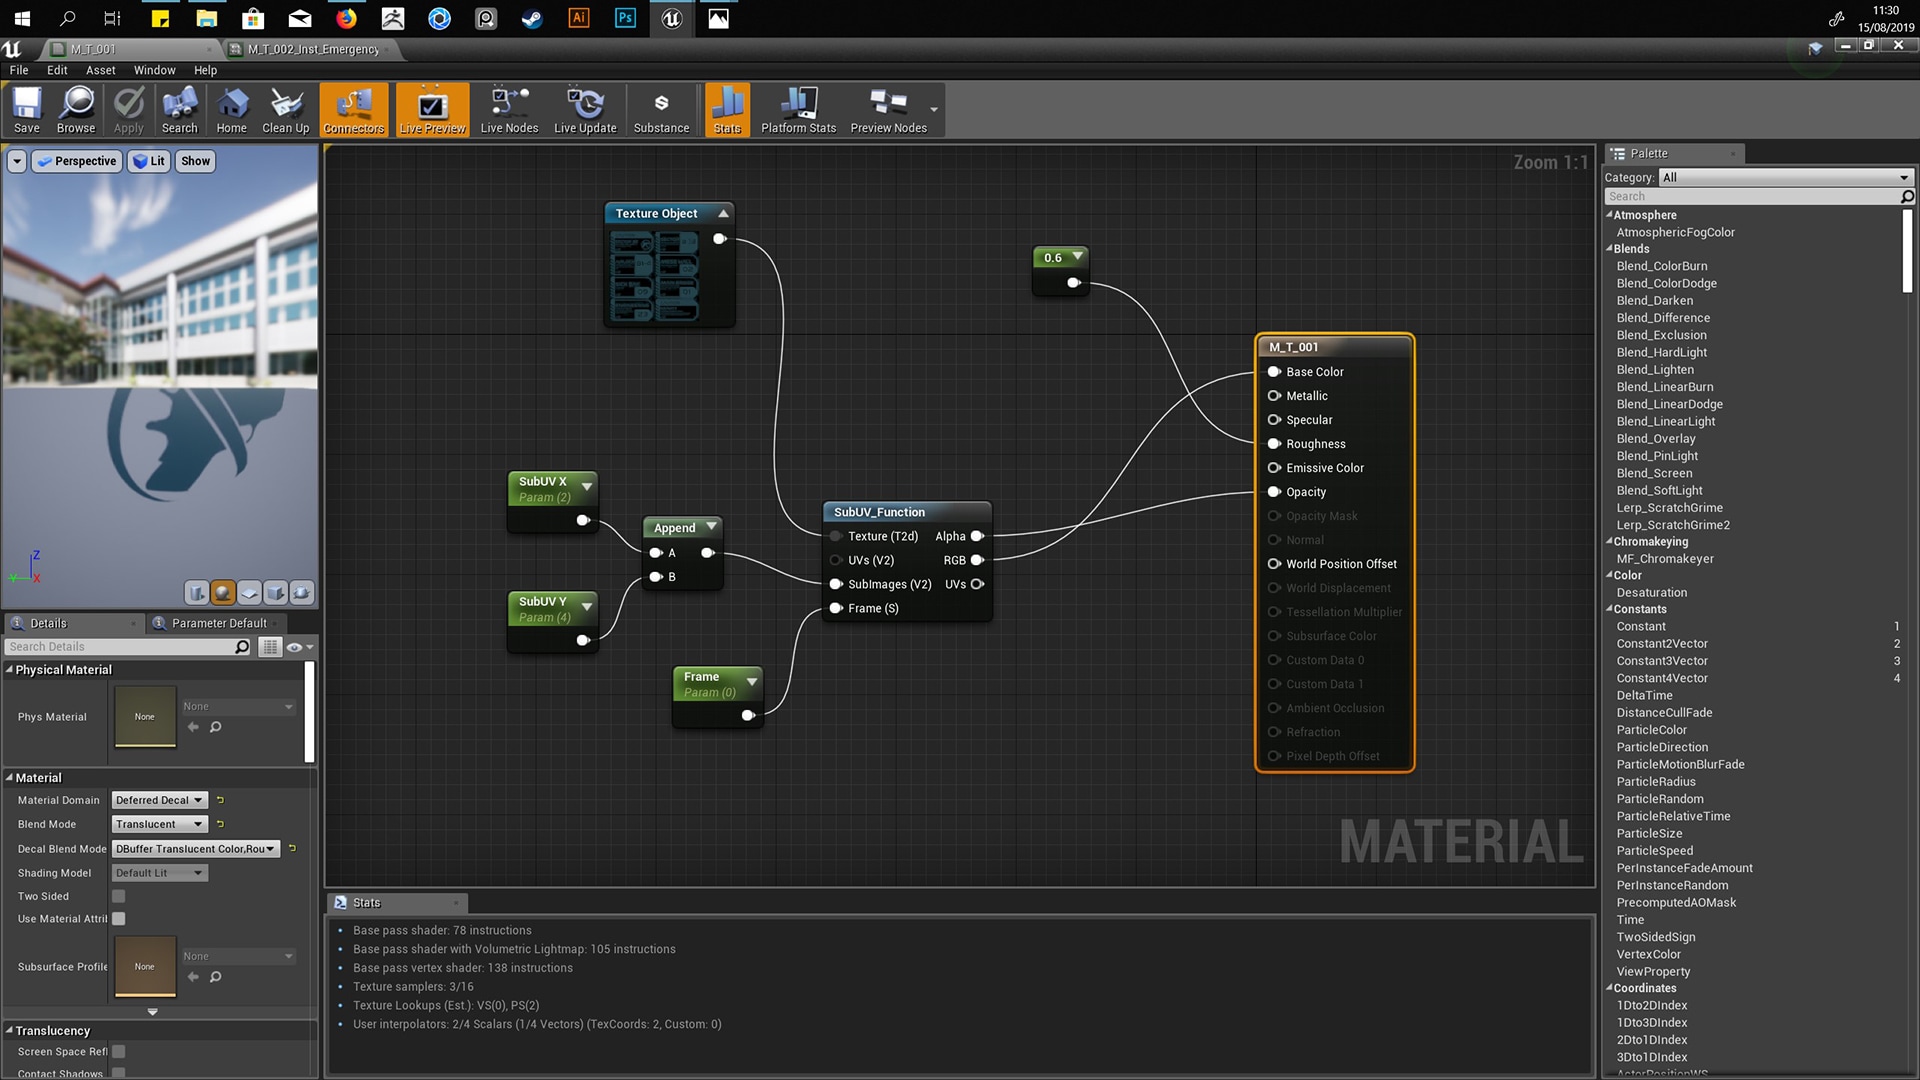Click the Substance toolbar icon
This screenshot has width=1920, height=1080.
click(661, 110)
